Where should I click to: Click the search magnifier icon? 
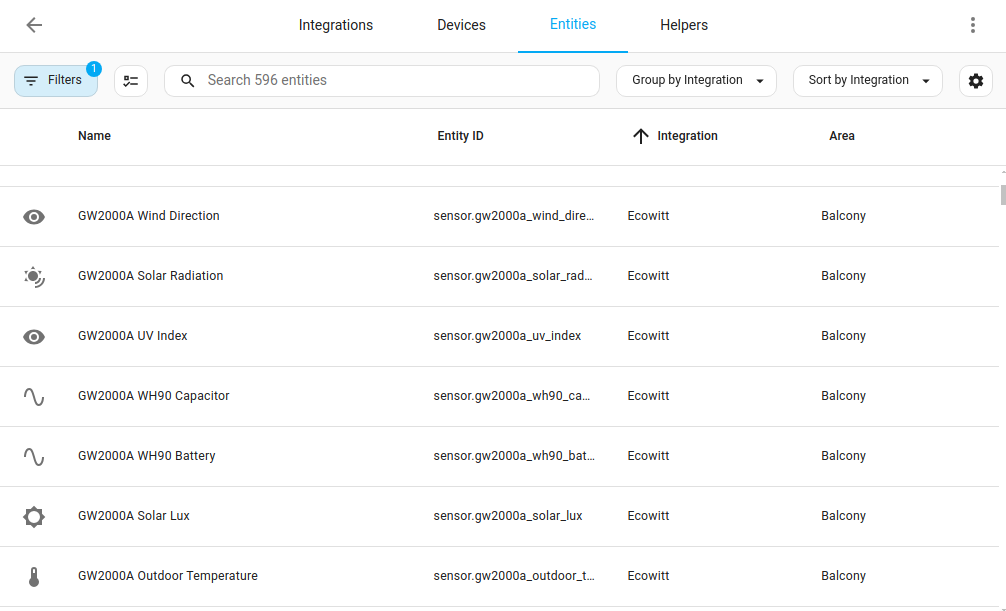pos(188,80)
